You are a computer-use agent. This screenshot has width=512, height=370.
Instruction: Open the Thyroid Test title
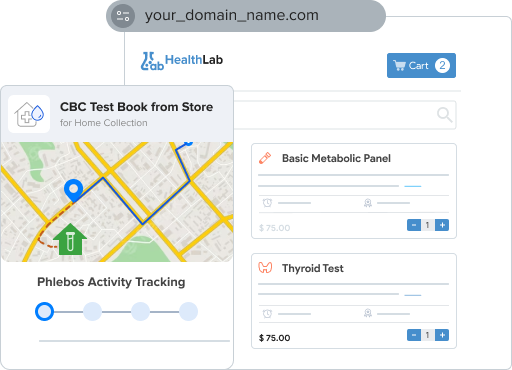point(313,268)
